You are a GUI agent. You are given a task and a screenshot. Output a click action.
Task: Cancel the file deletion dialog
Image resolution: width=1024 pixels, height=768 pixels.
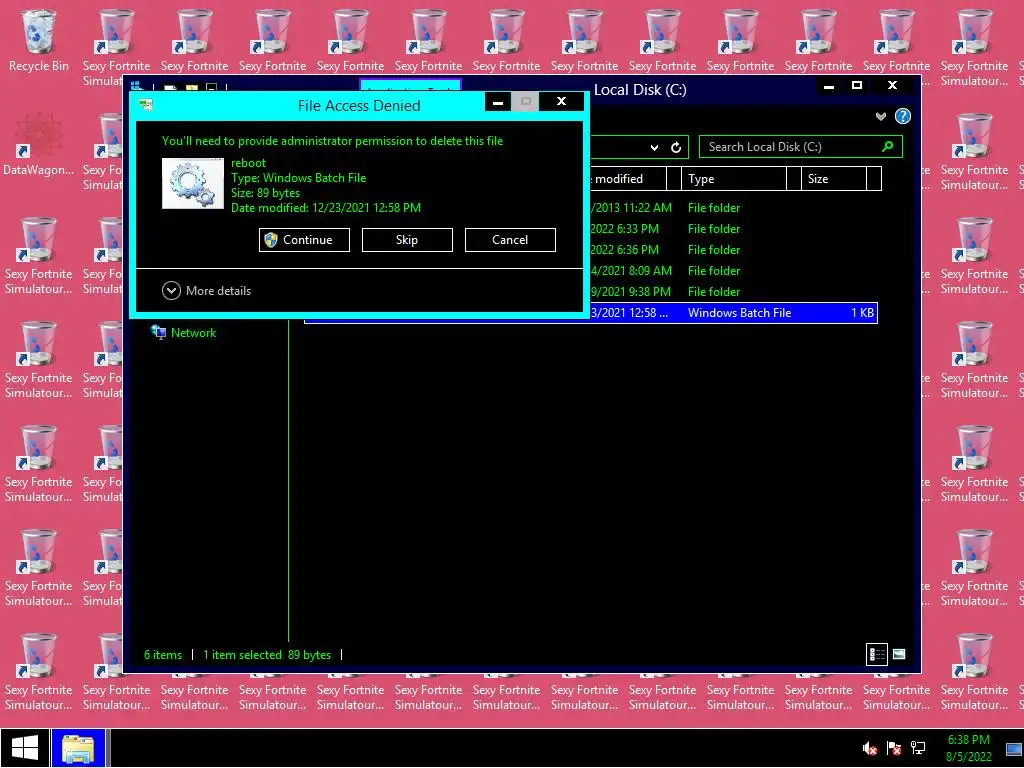pos(510,240)
